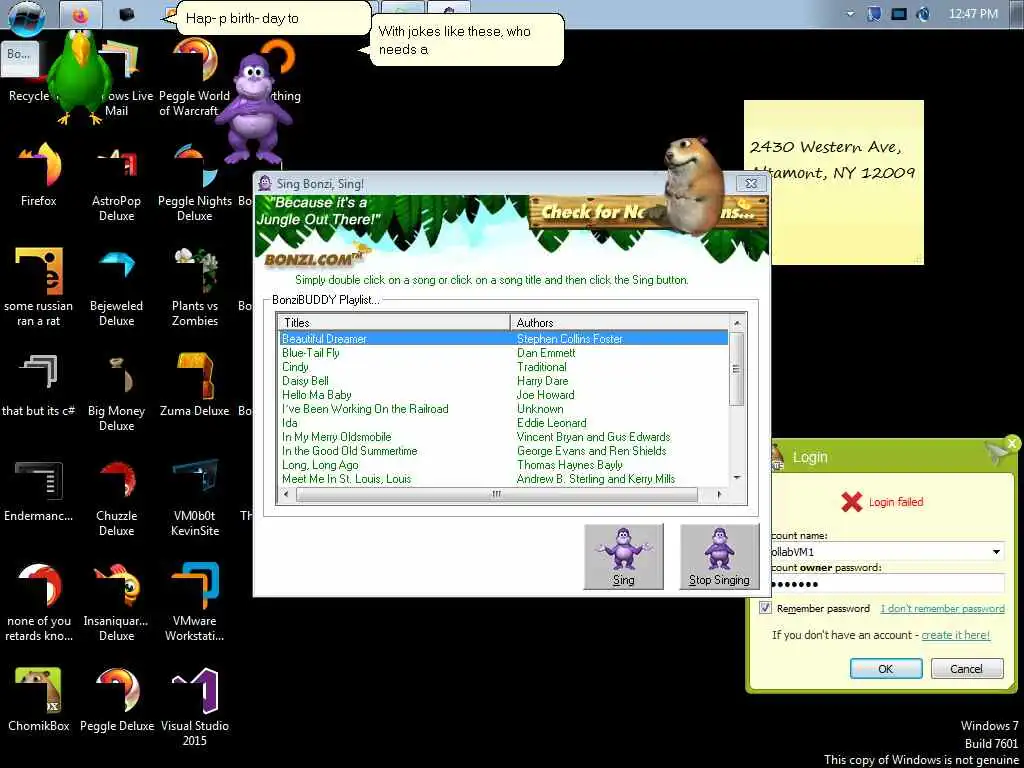Toggle the Remember password checkbox
The image size is (1024, 768).
point(765,608)
